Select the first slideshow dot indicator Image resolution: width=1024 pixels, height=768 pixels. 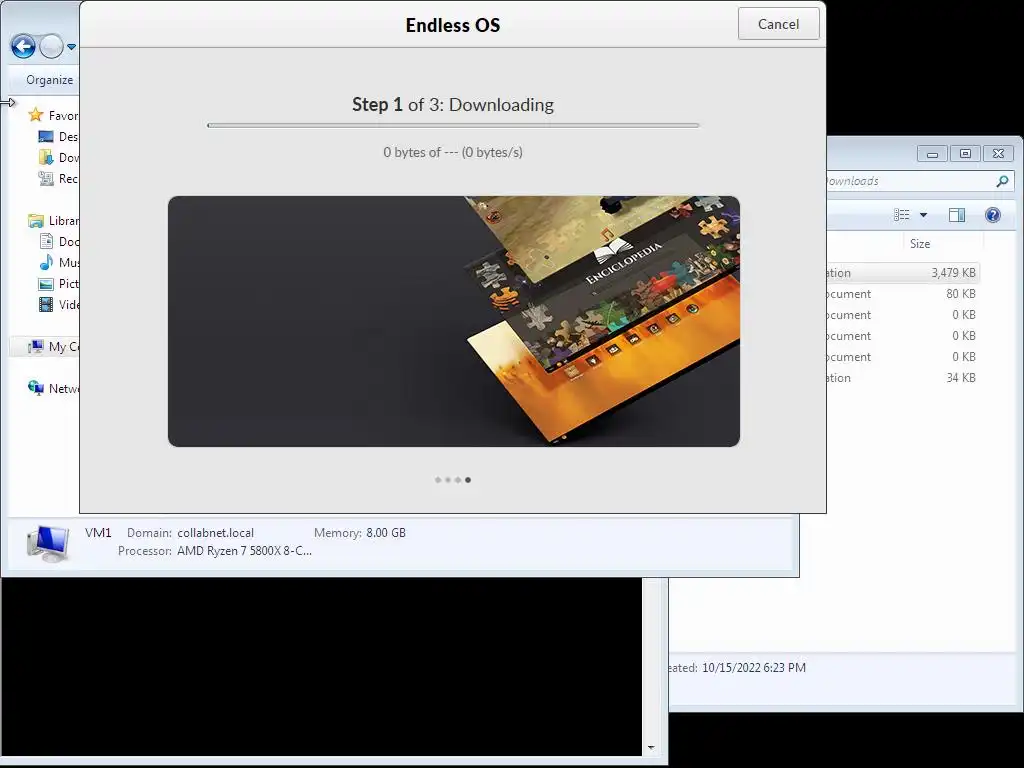tap(438, 480)
